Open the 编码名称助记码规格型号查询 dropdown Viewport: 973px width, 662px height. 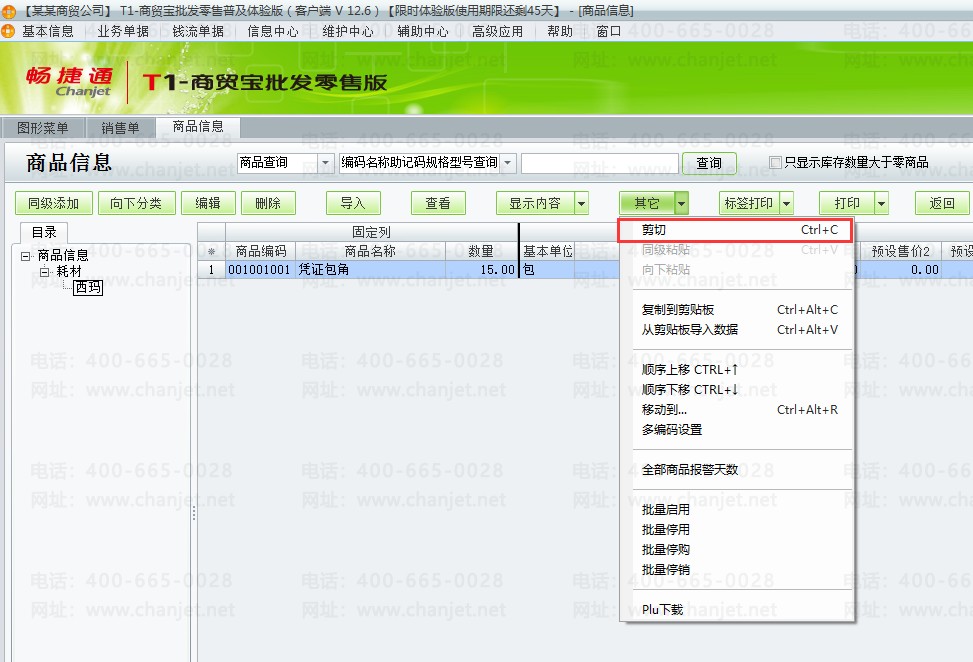[x=508, y=163]
